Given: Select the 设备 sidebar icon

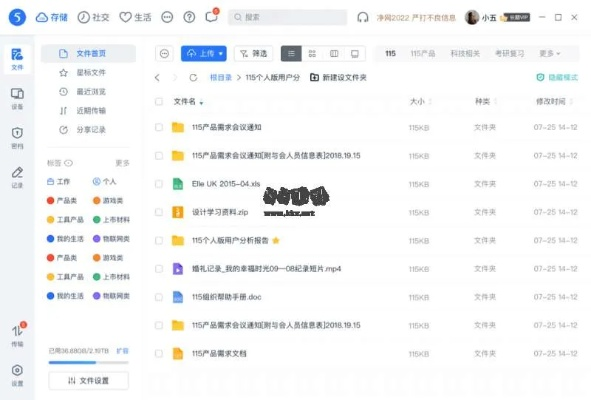Looking at the screenshot, I should [17, 99].
